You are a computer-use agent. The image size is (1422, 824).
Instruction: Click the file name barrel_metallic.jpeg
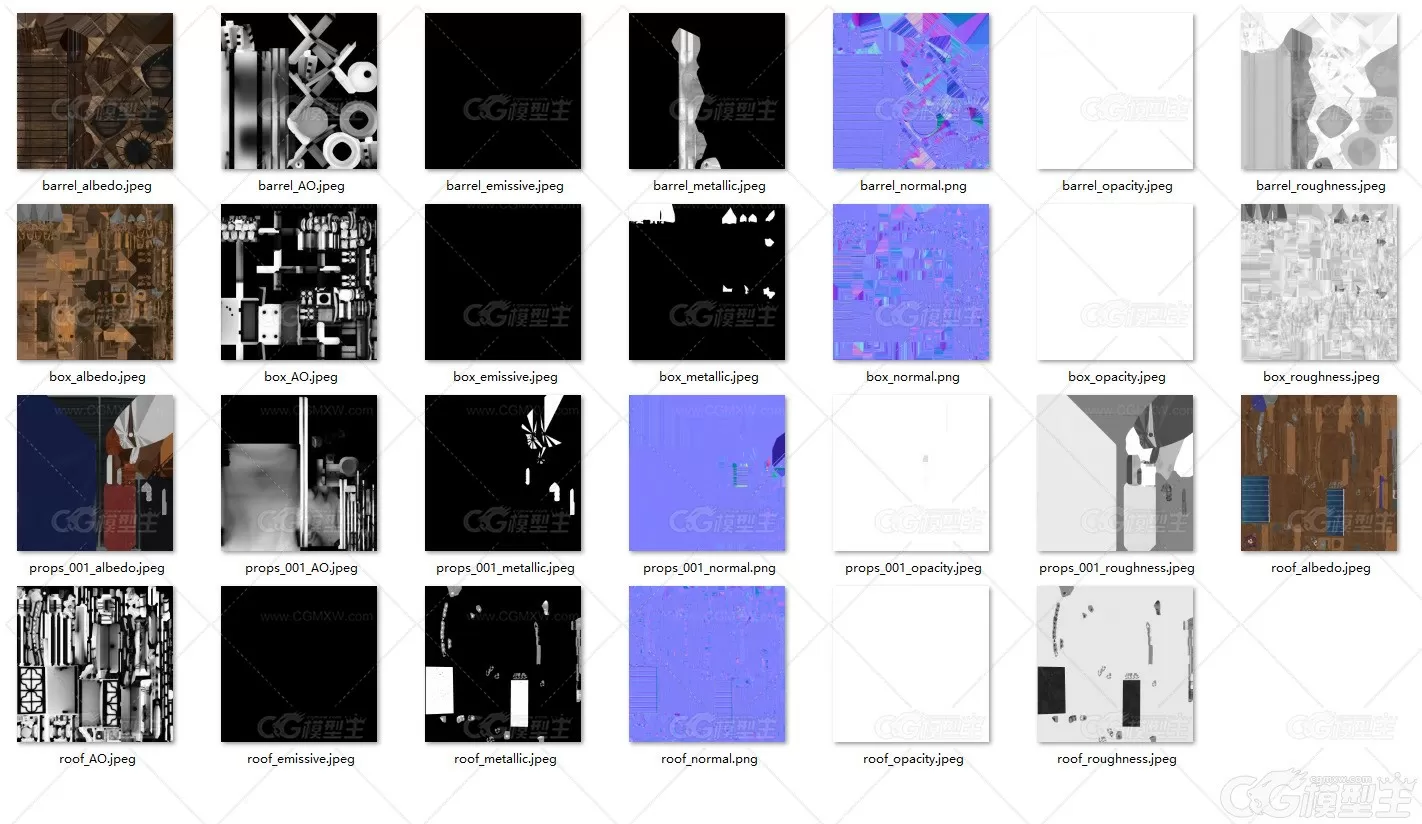(x=709, y=186)
